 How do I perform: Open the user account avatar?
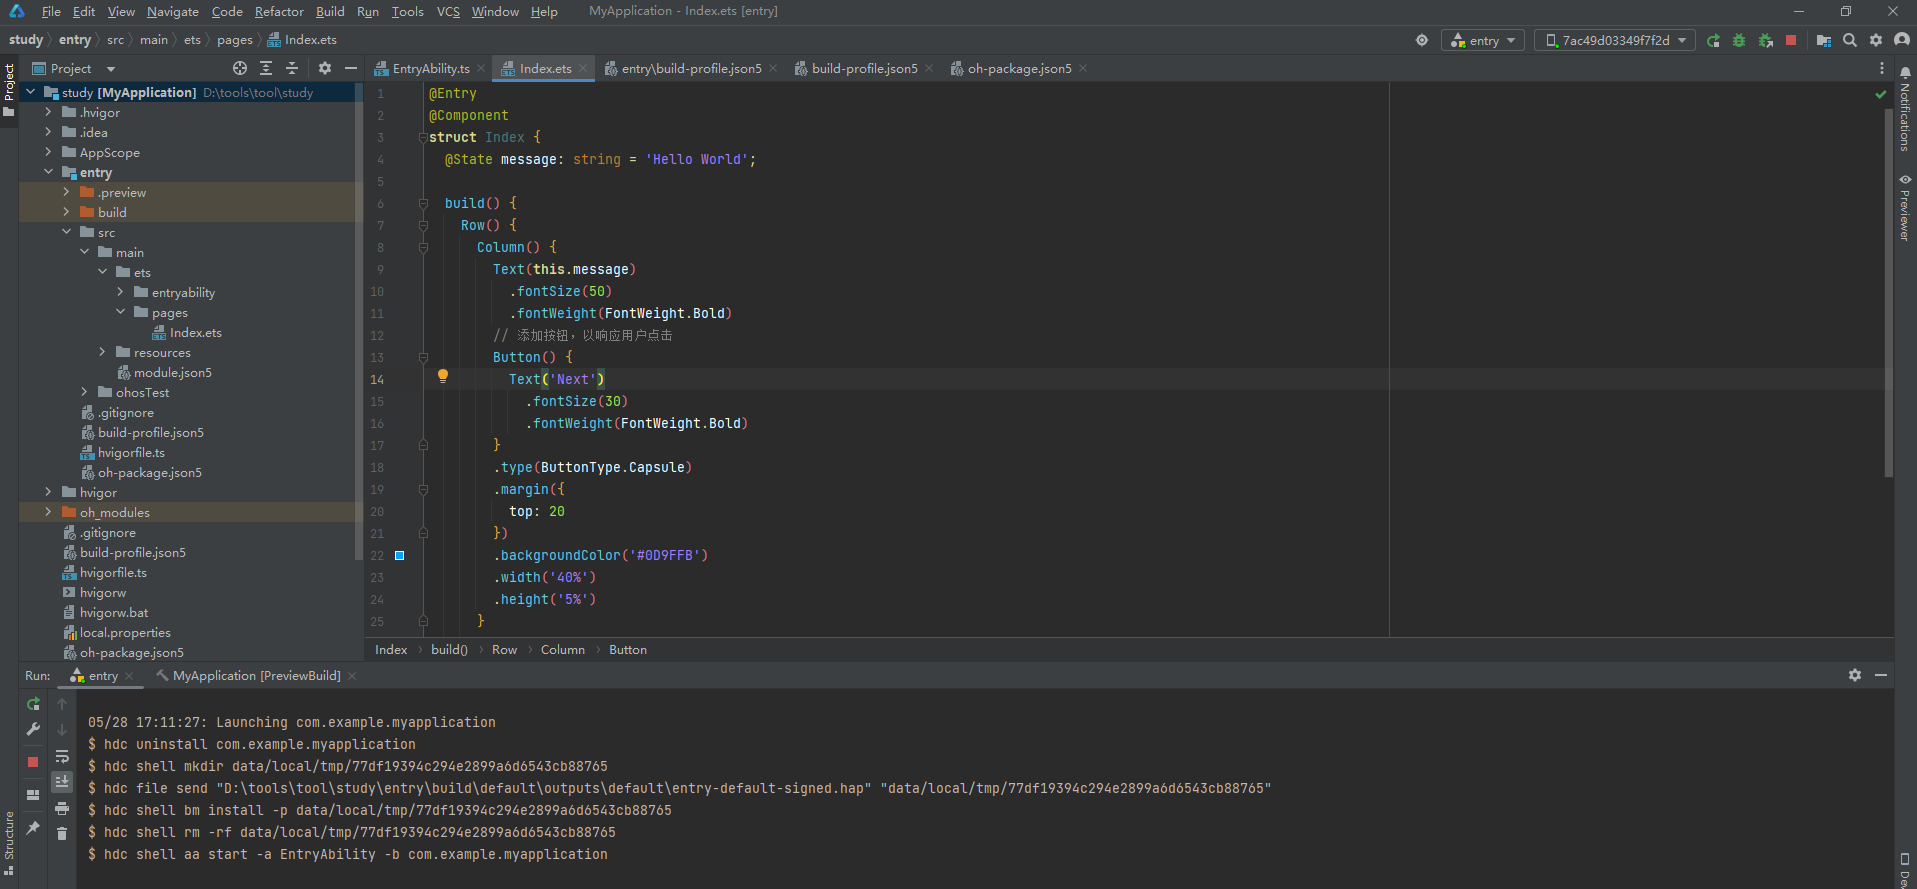pos(1902,41)
